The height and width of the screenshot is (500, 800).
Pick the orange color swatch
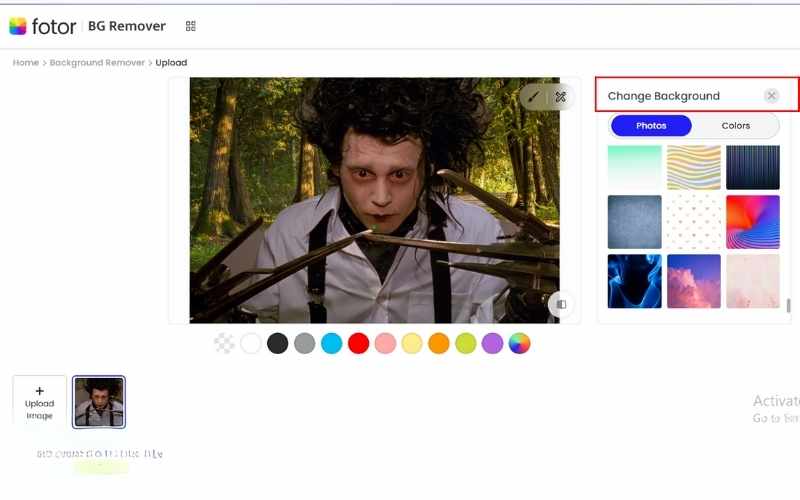click(x=439, y=343)
